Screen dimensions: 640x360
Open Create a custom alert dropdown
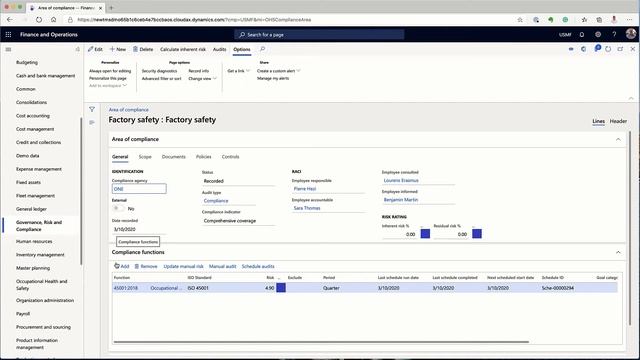[279, 71]
